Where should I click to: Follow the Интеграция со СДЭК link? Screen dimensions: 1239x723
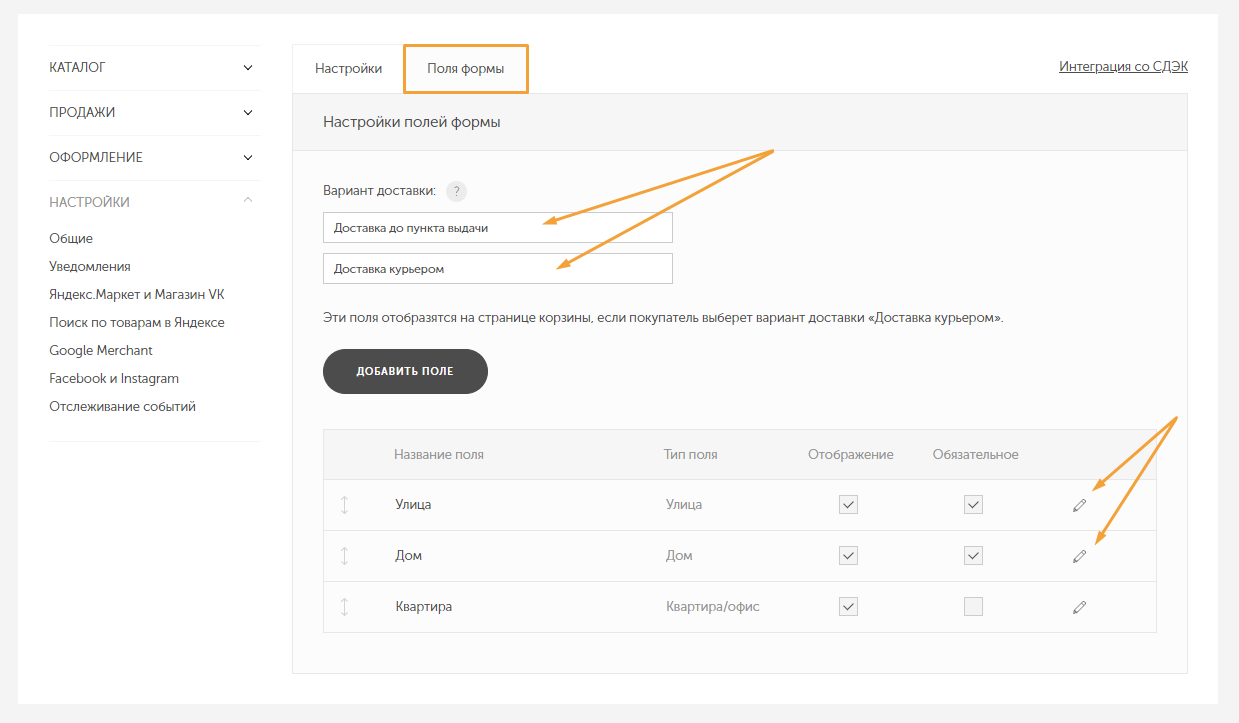[1123, 67]
